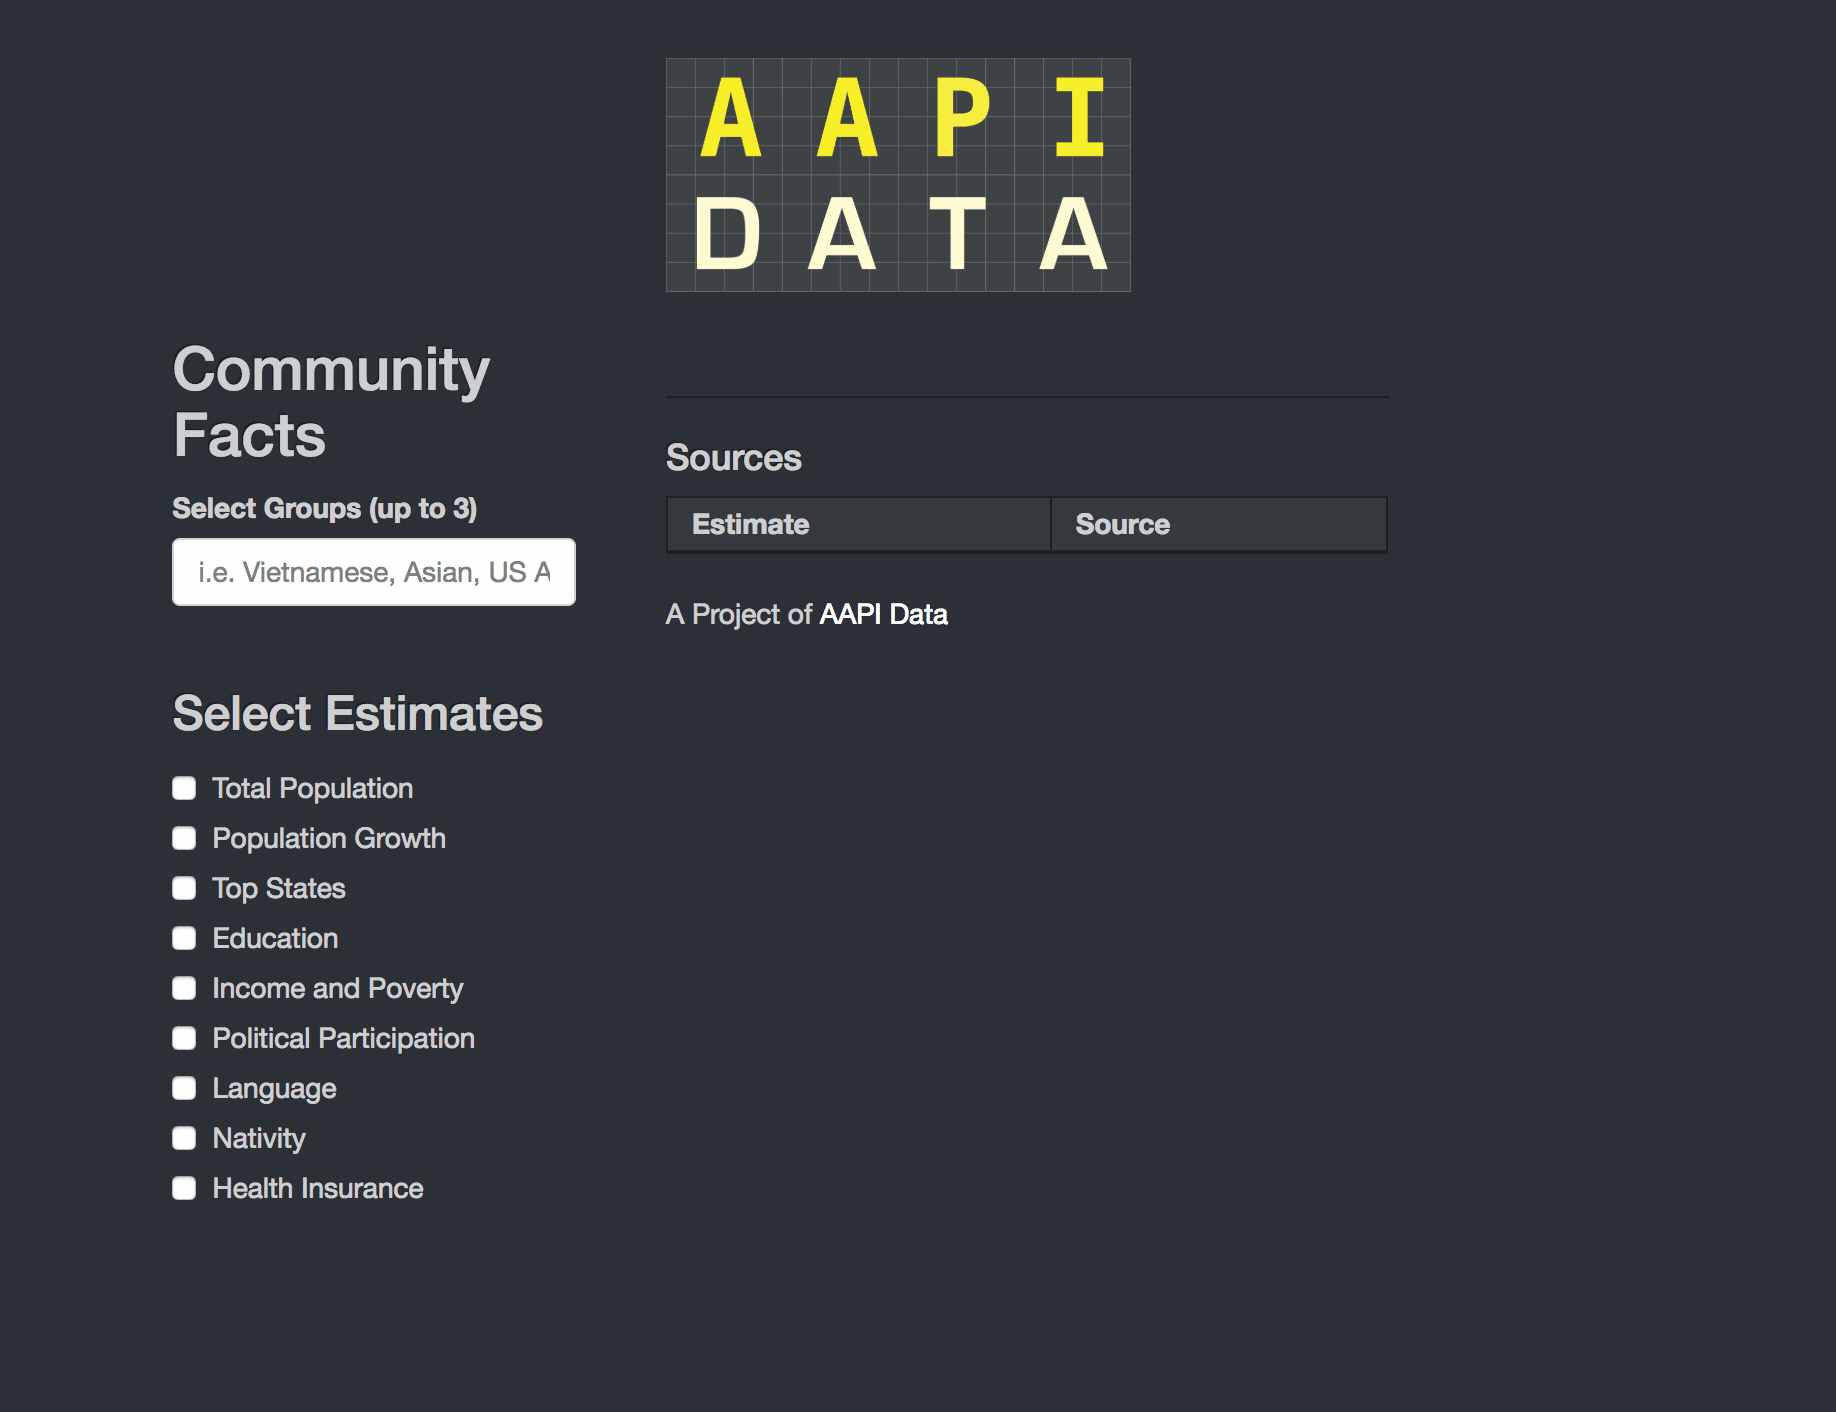This screenshot has height=1412, width=1836.
Task: Click the Nativity label text
Action: point(259,1138)
